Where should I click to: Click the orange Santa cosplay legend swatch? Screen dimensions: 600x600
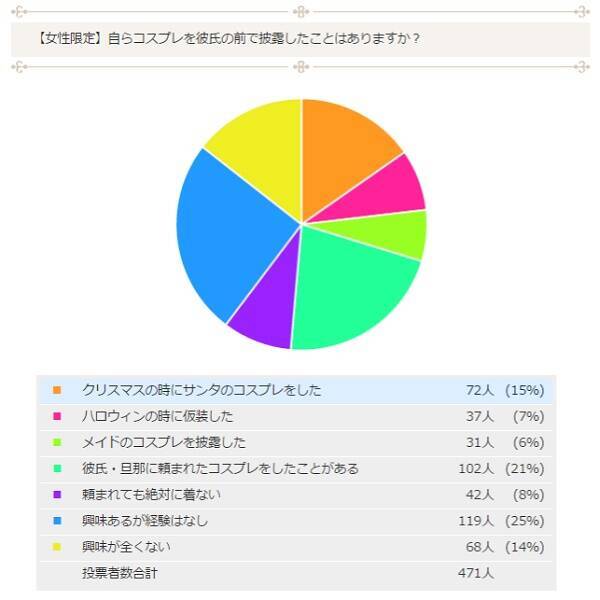pyautogui.click(x=57, y=390)
